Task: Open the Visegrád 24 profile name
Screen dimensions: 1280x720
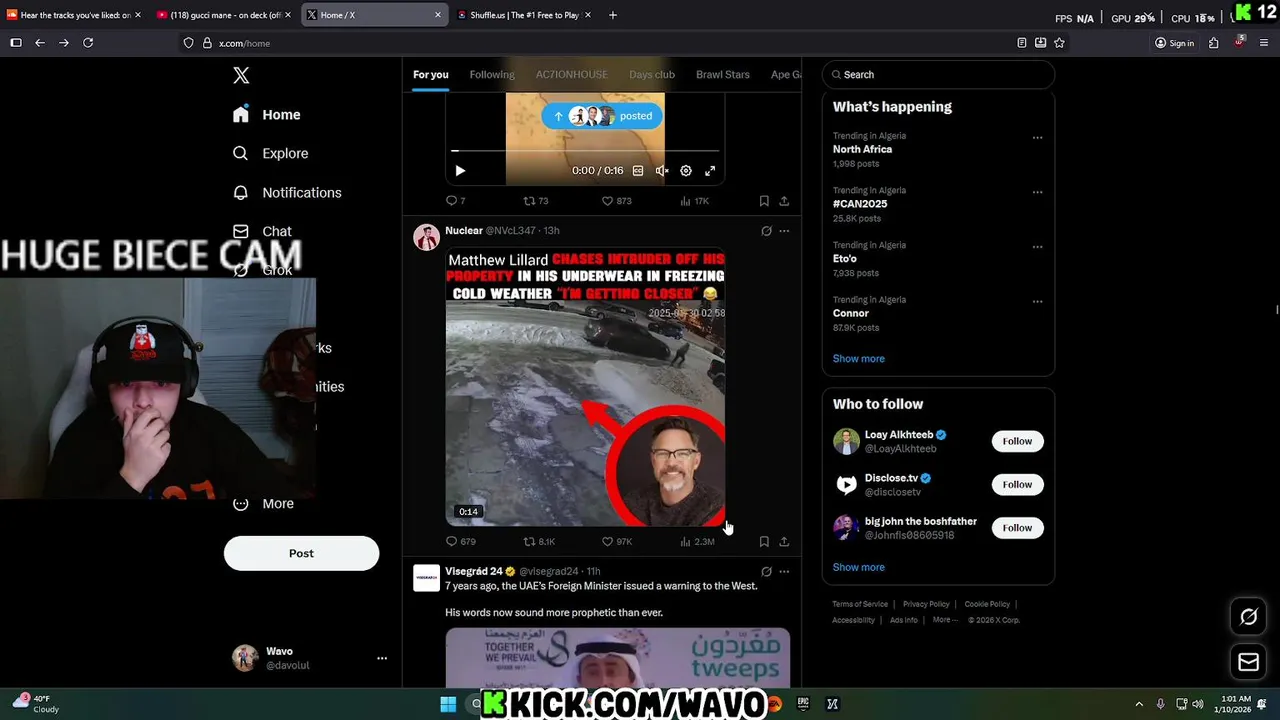Action: pyautogui.click(x=474, y=571)
